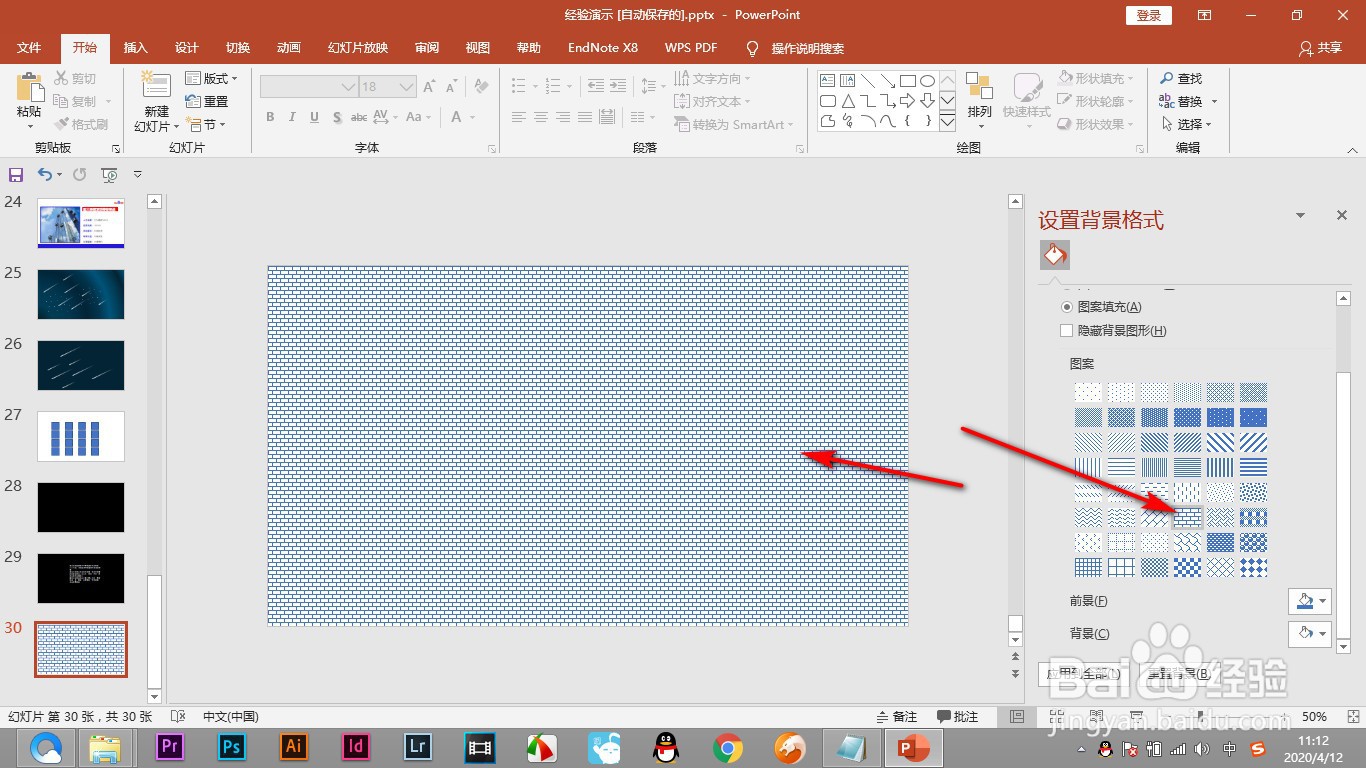Expand the shapes gallery More arrow
Image resolution: width=1366 pixels, height=768 pixels.
click(x=946, y=121)
